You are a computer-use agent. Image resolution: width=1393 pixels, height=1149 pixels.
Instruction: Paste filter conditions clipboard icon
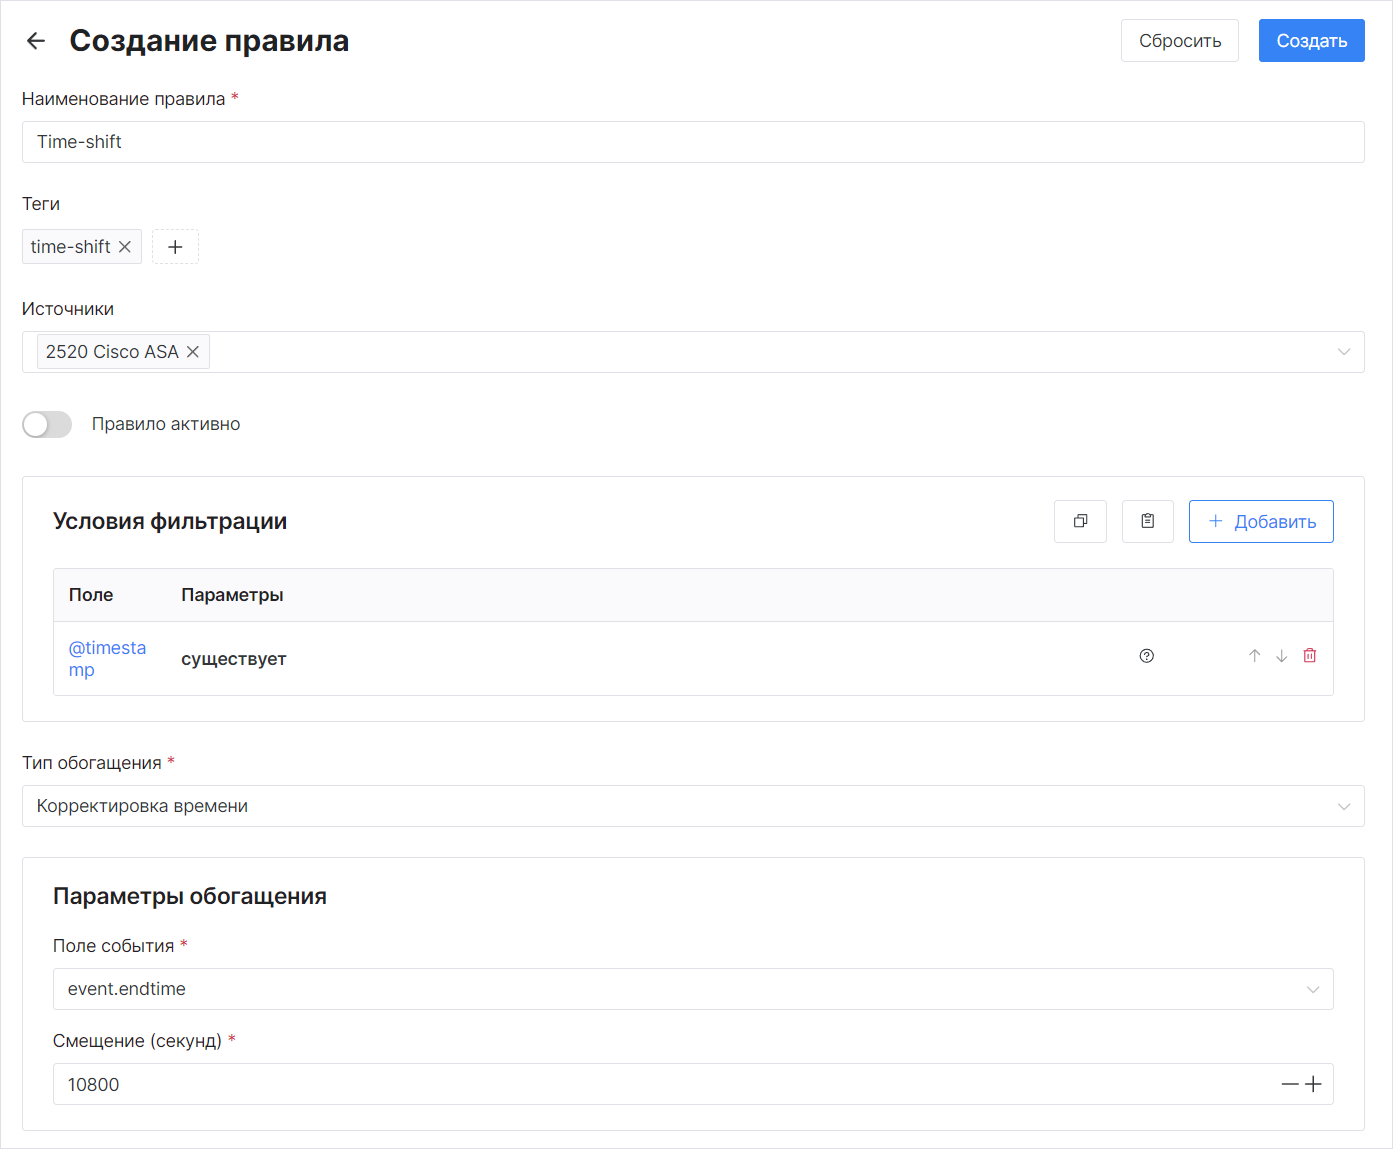click(1147, 521)
